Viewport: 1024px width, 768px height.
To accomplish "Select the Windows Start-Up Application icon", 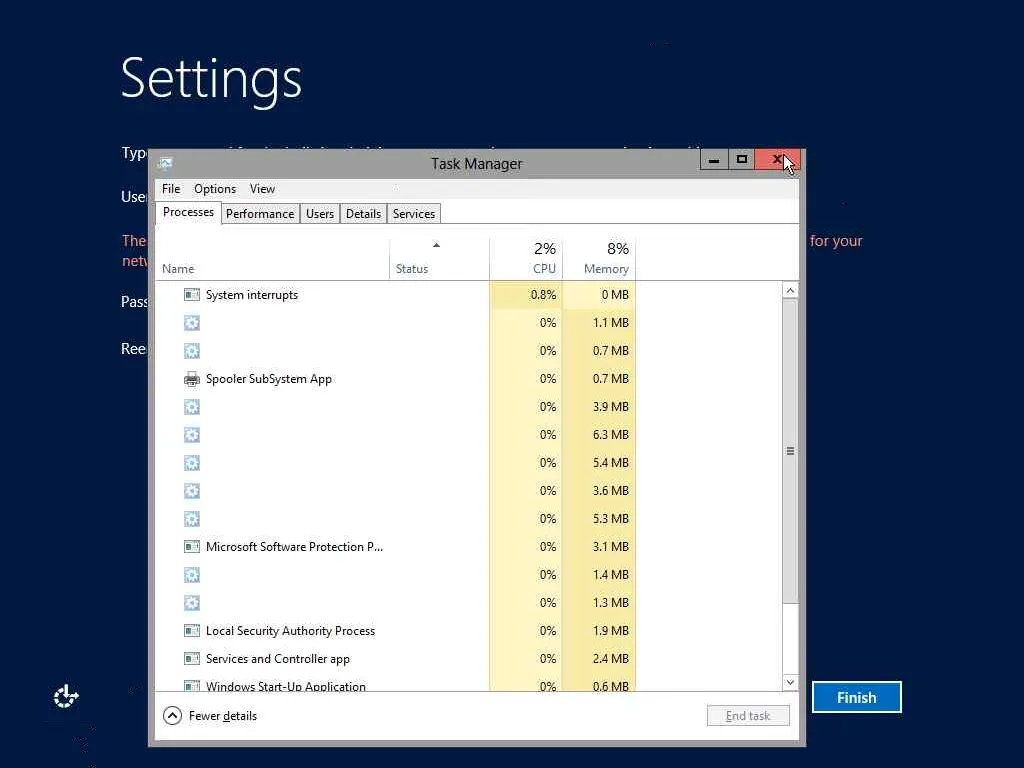I will [191, 686].
